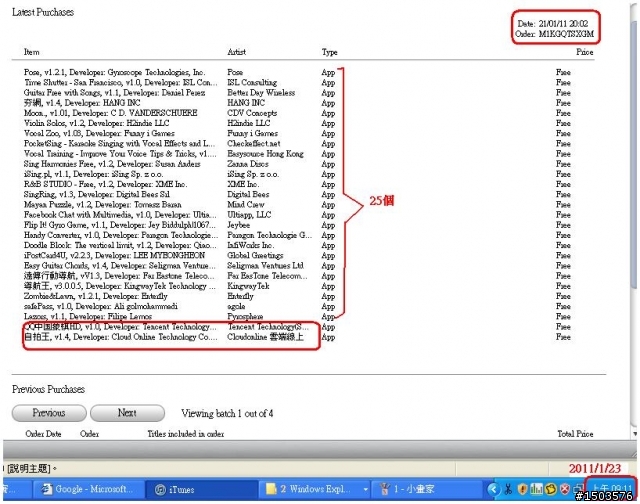
Task: Click the Better Day Wireless artist name
Action: pos(261,93)
